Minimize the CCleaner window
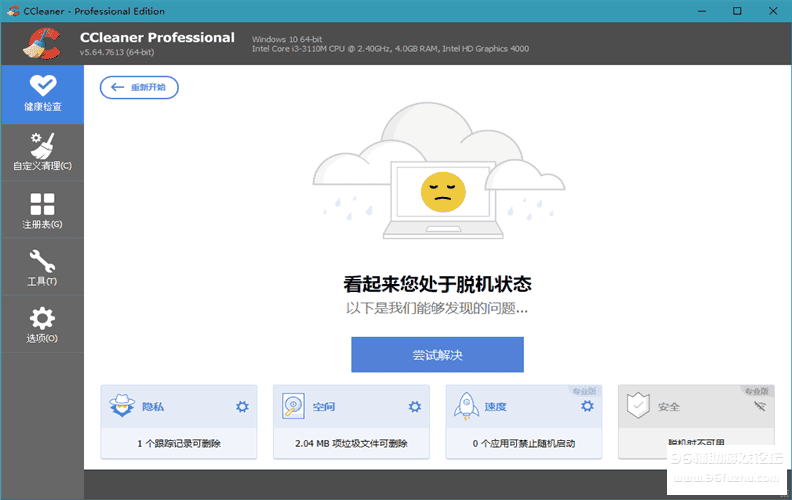Screen dimensions: 792x500 [x=702, y=11]
